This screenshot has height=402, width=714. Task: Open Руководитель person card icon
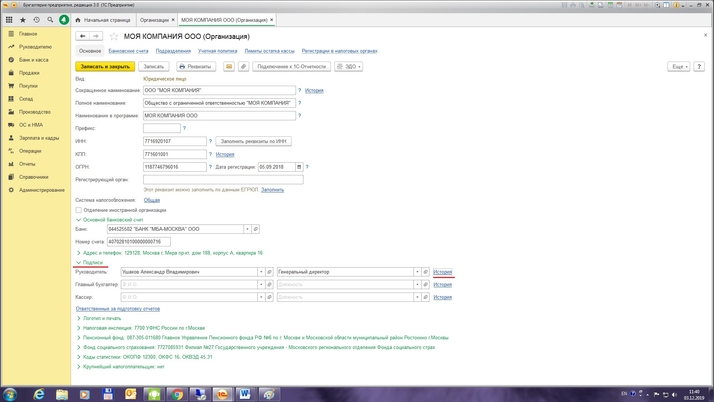269,272
